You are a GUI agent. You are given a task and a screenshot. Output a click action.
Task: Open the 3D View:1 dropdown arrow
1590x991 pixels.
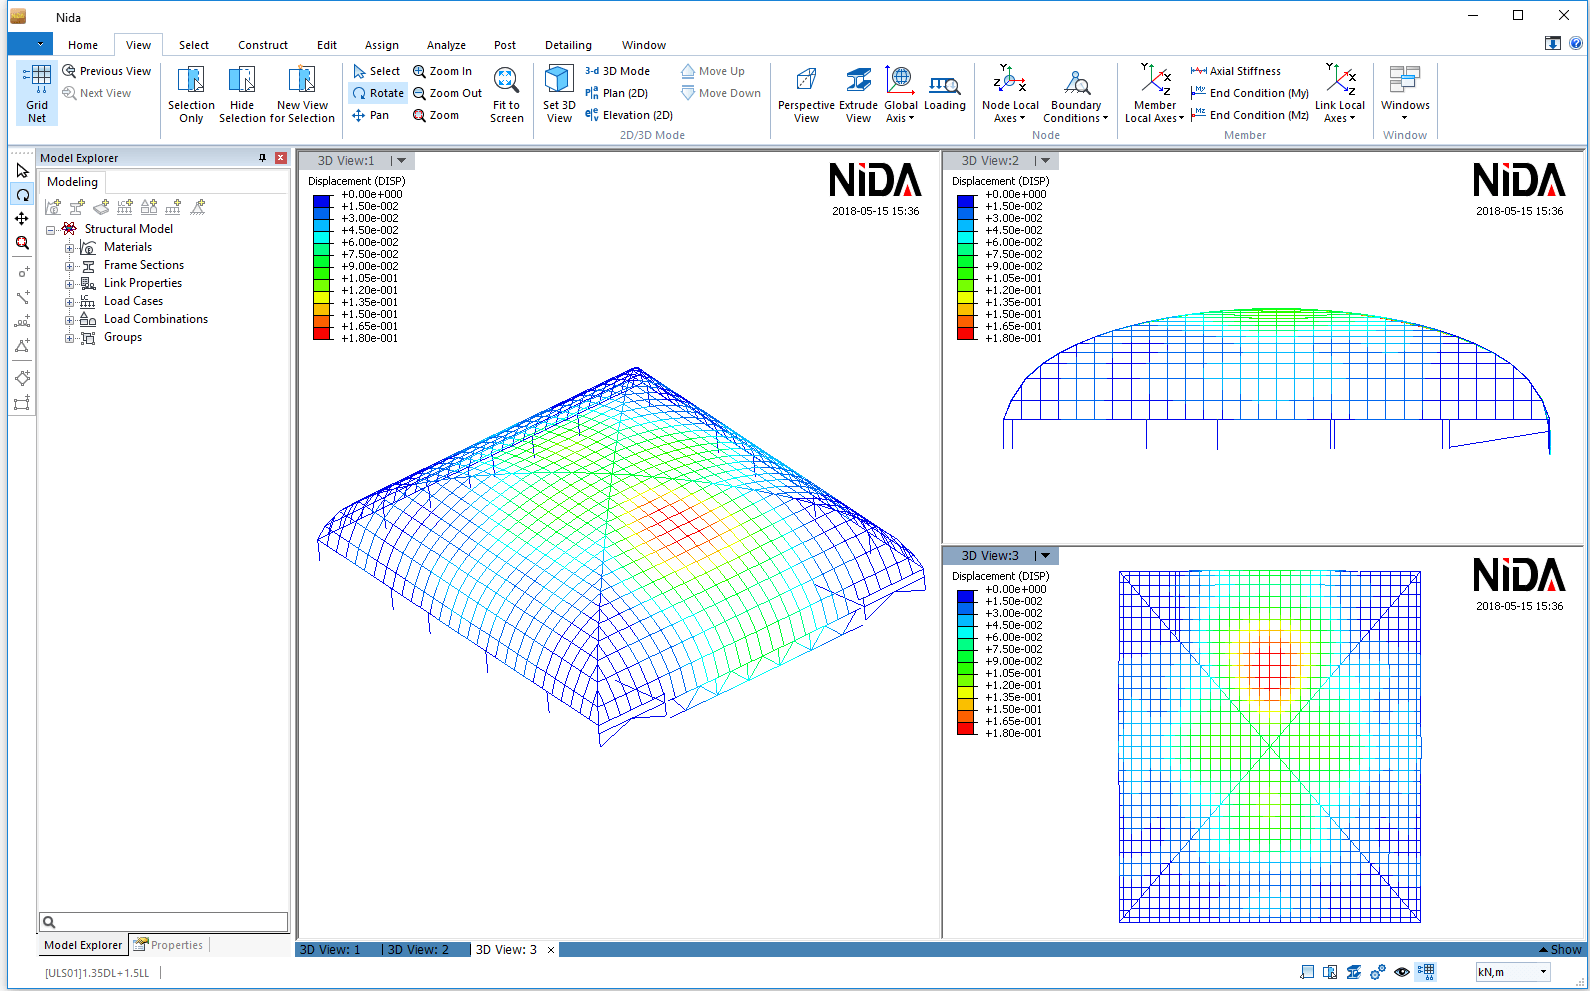pyautogui.click(x=402, y=160)
